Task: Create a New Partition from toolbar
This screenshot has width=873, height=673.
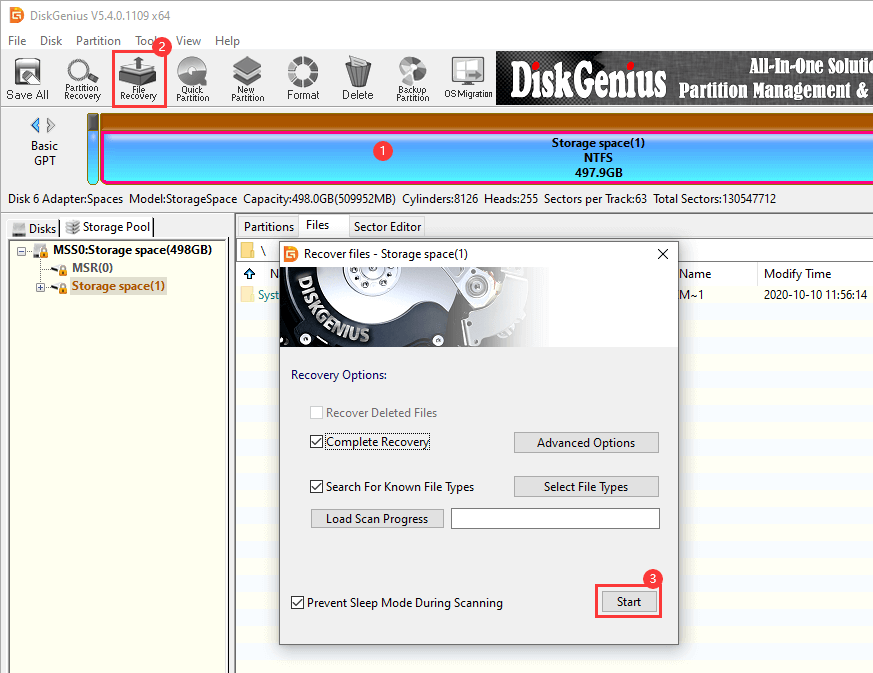Action: 247,78
